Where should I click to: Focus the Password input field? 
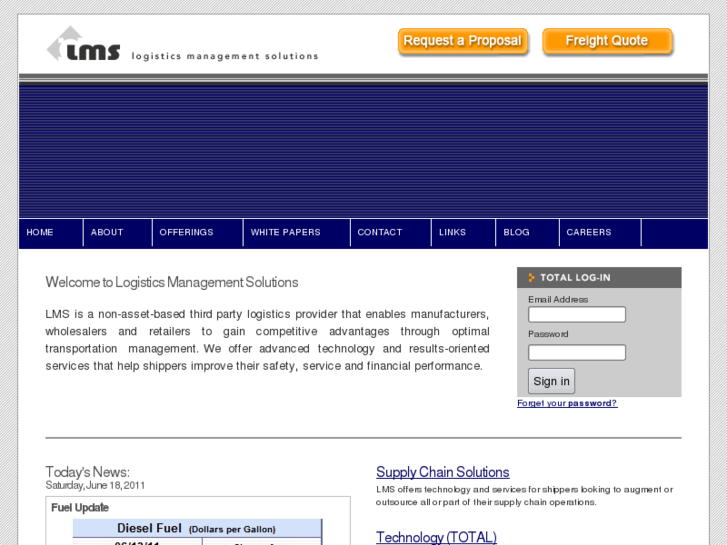tap(577, 353)
